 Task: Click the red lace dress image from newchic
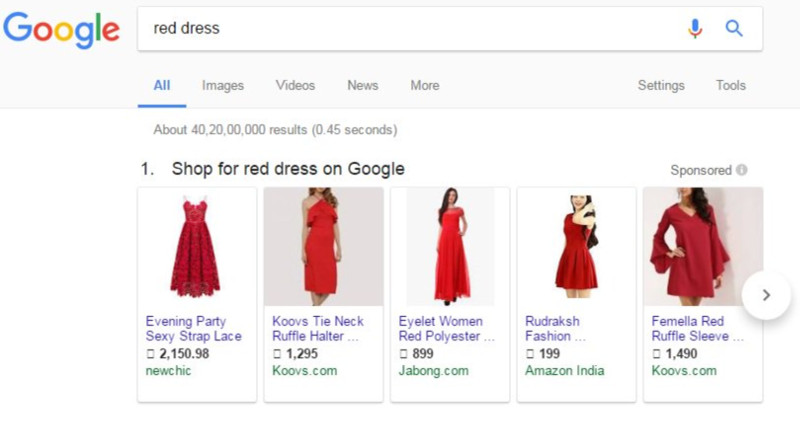[x=196, y=246]
